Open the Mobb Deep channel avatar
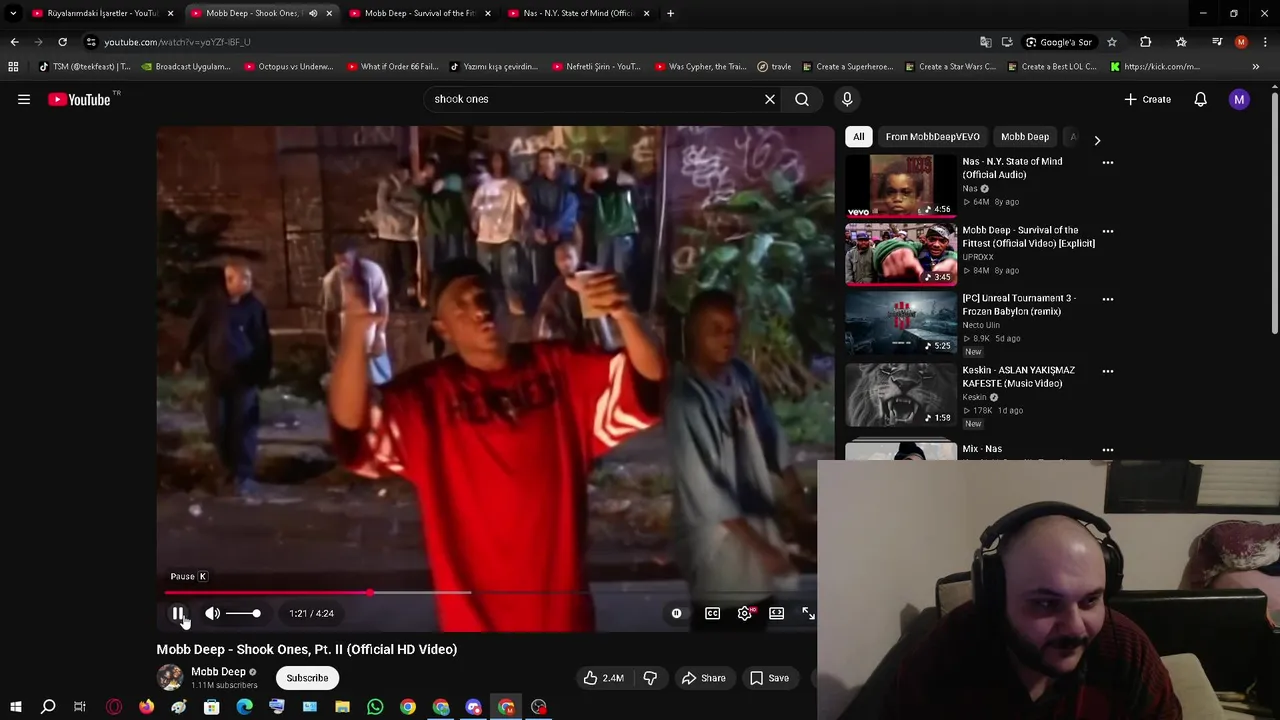The height and width of the screenshot is (720, 1280). pos(170,677)
